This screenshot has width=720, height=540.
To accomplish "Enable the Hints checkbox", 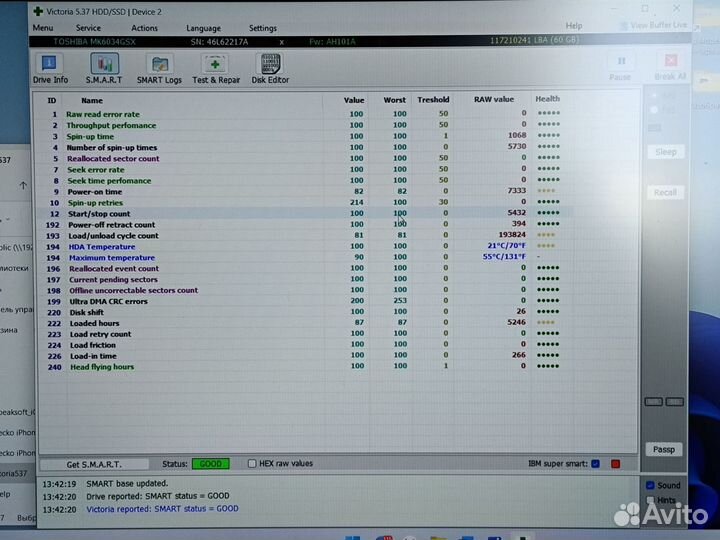I will click(651, 500).
